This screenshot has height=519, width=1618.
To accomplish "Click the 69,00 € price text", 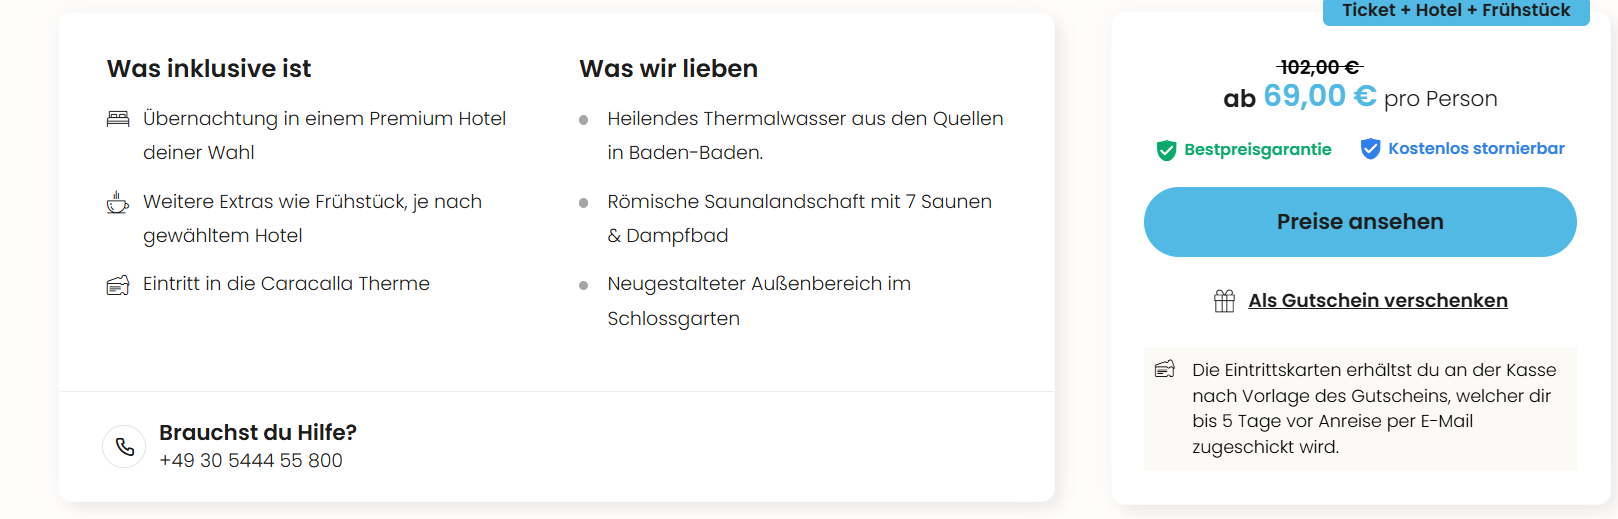I will click(1319, 96).
